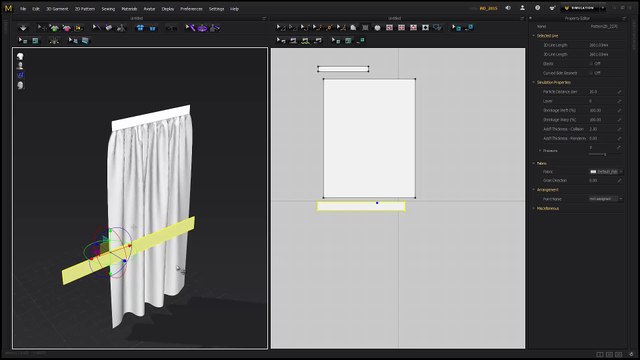Click edit pencil beside Particle Distance
Viewport: 640px width, 360px height.
click(619, 92)
